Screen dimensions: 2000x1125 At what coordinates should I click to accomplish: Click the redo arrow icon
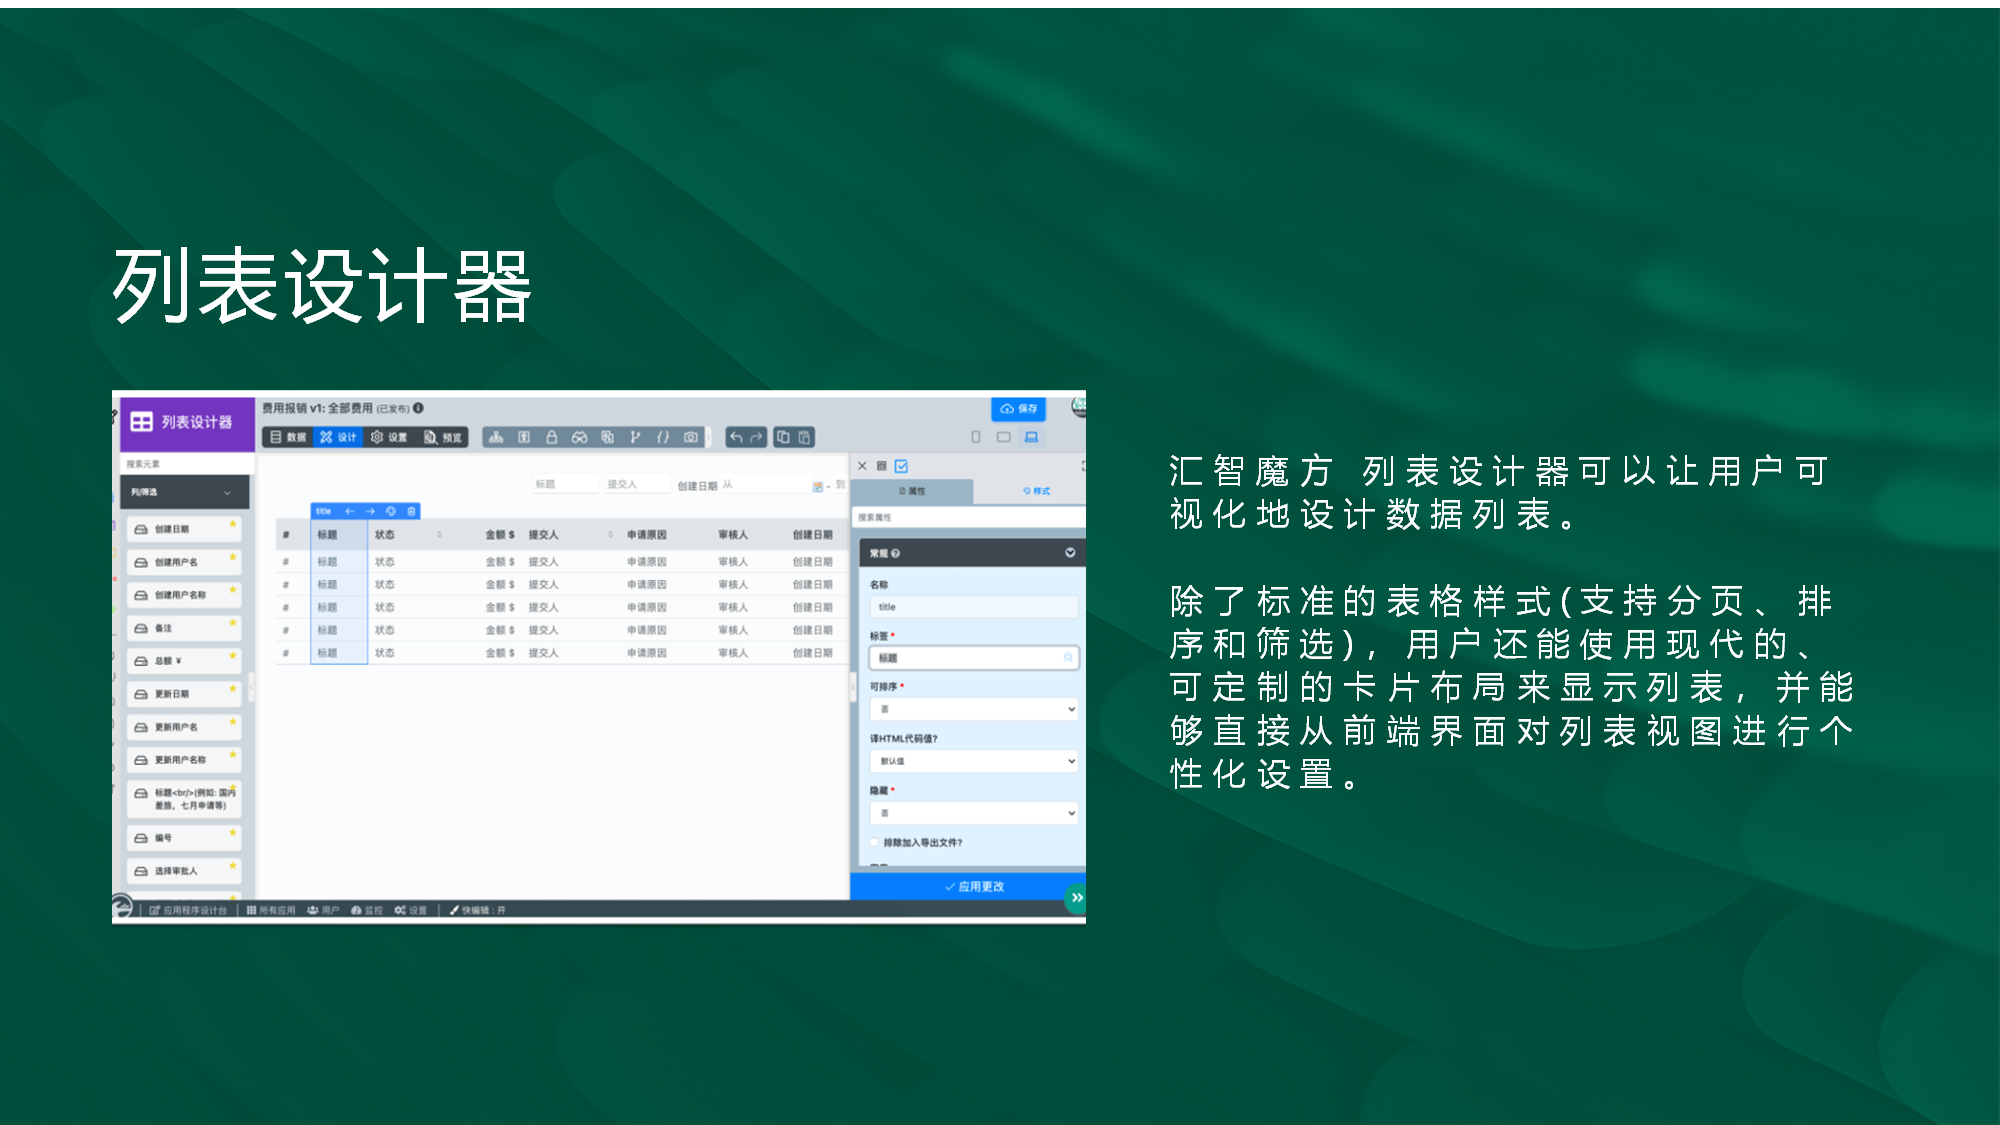pyautogui.click(x=757, y=437)
